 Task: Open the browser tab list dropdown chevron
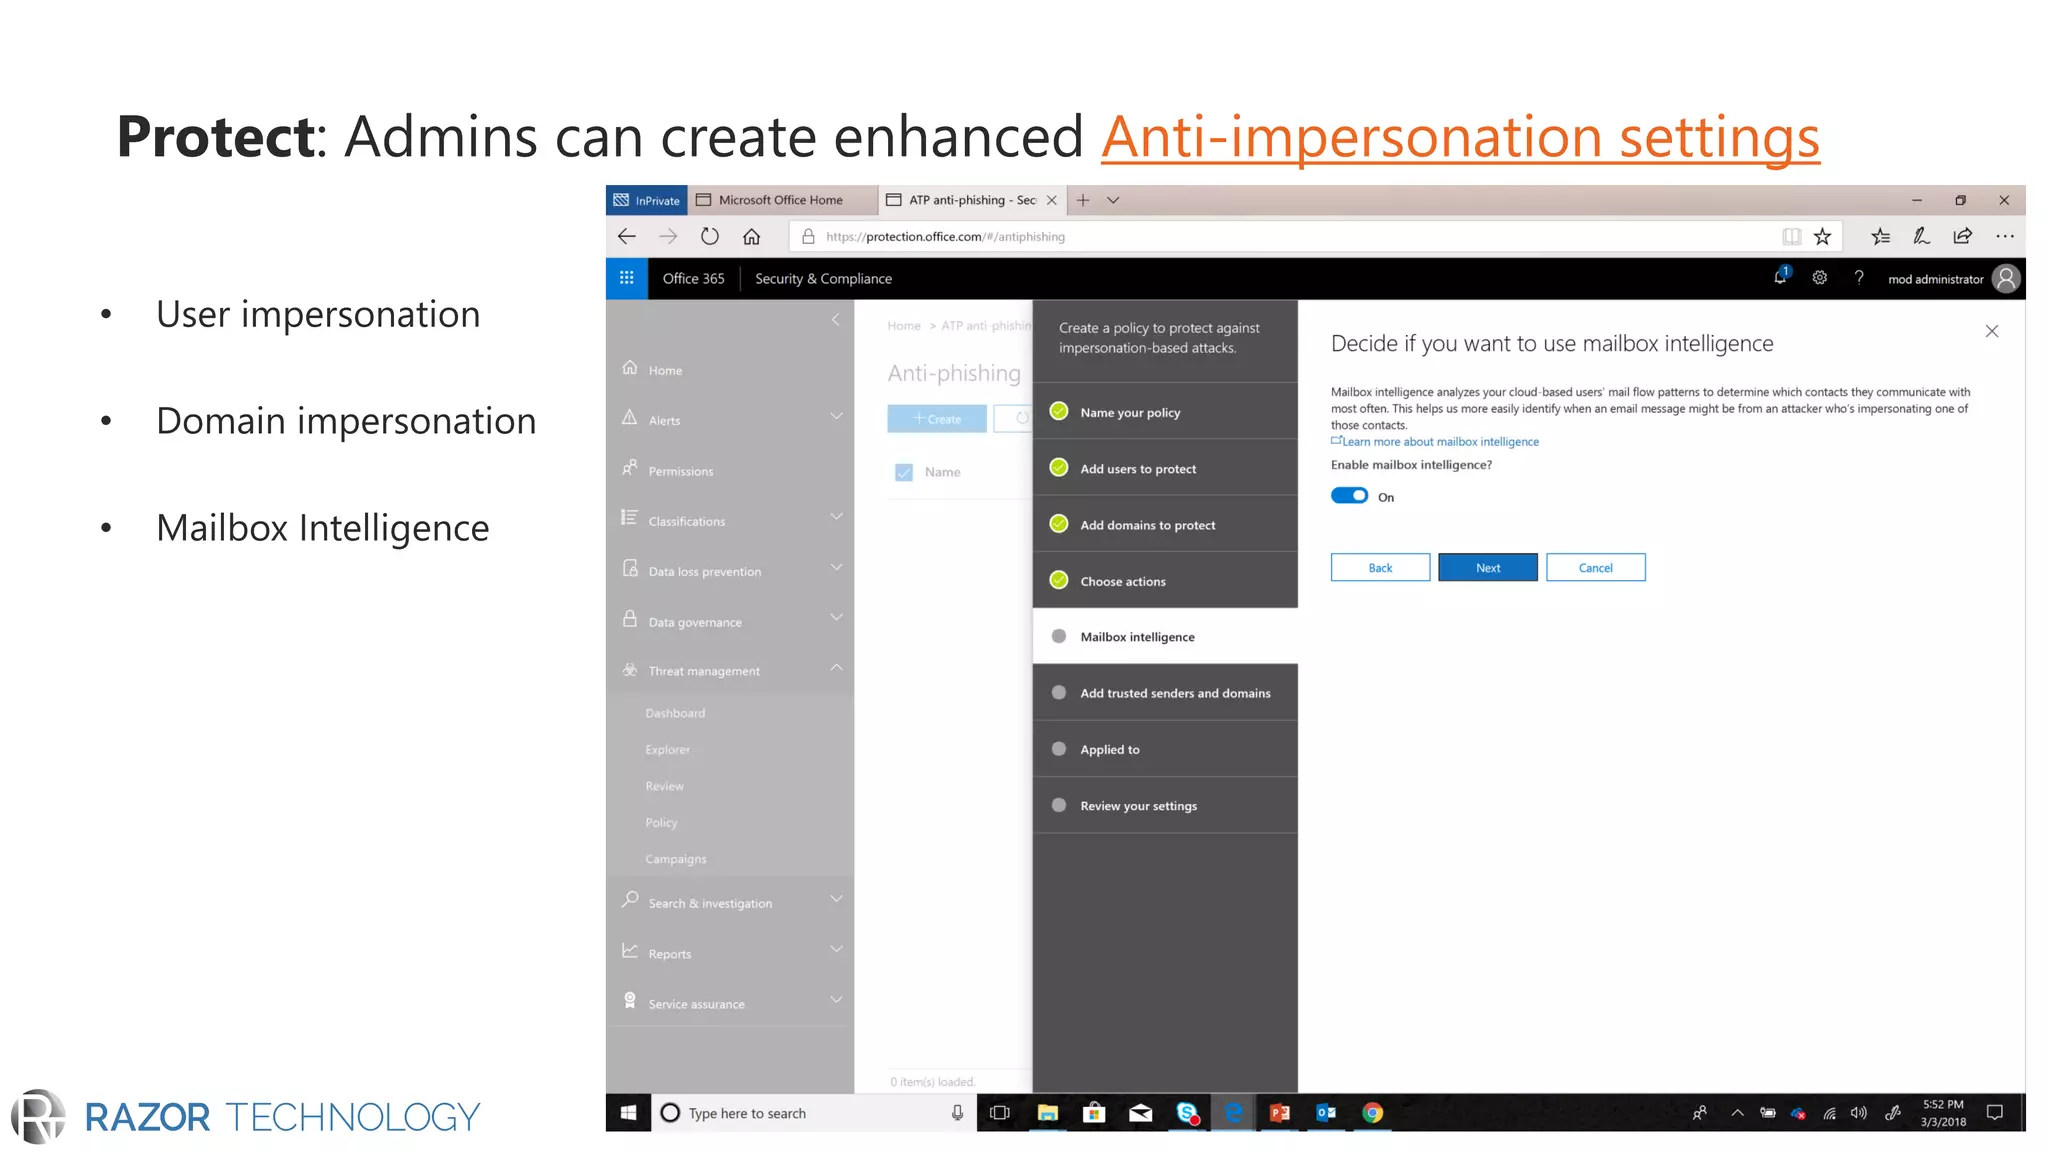click(1113, 200)
